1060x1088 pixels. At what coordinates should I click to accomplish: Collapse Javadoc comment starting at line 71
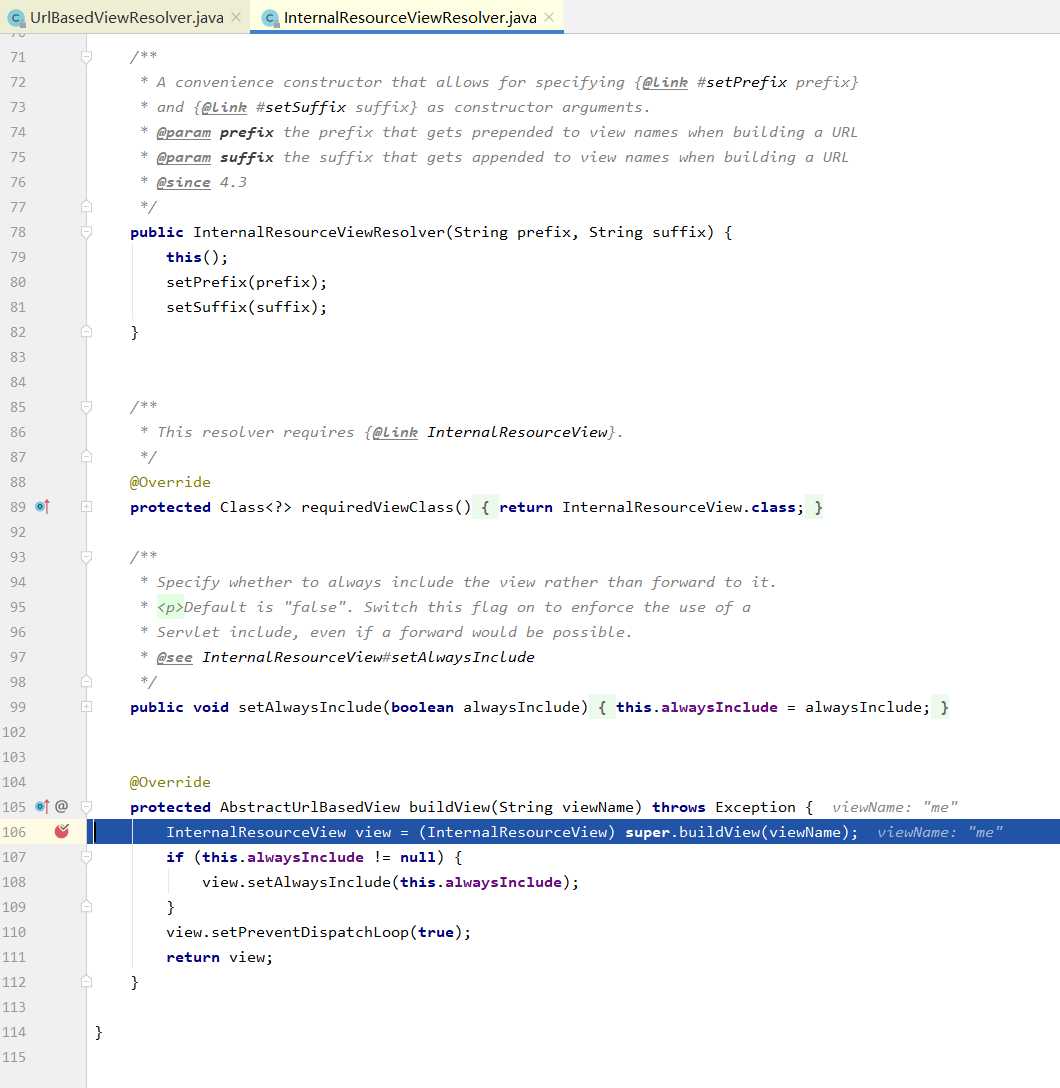[86, 57]
